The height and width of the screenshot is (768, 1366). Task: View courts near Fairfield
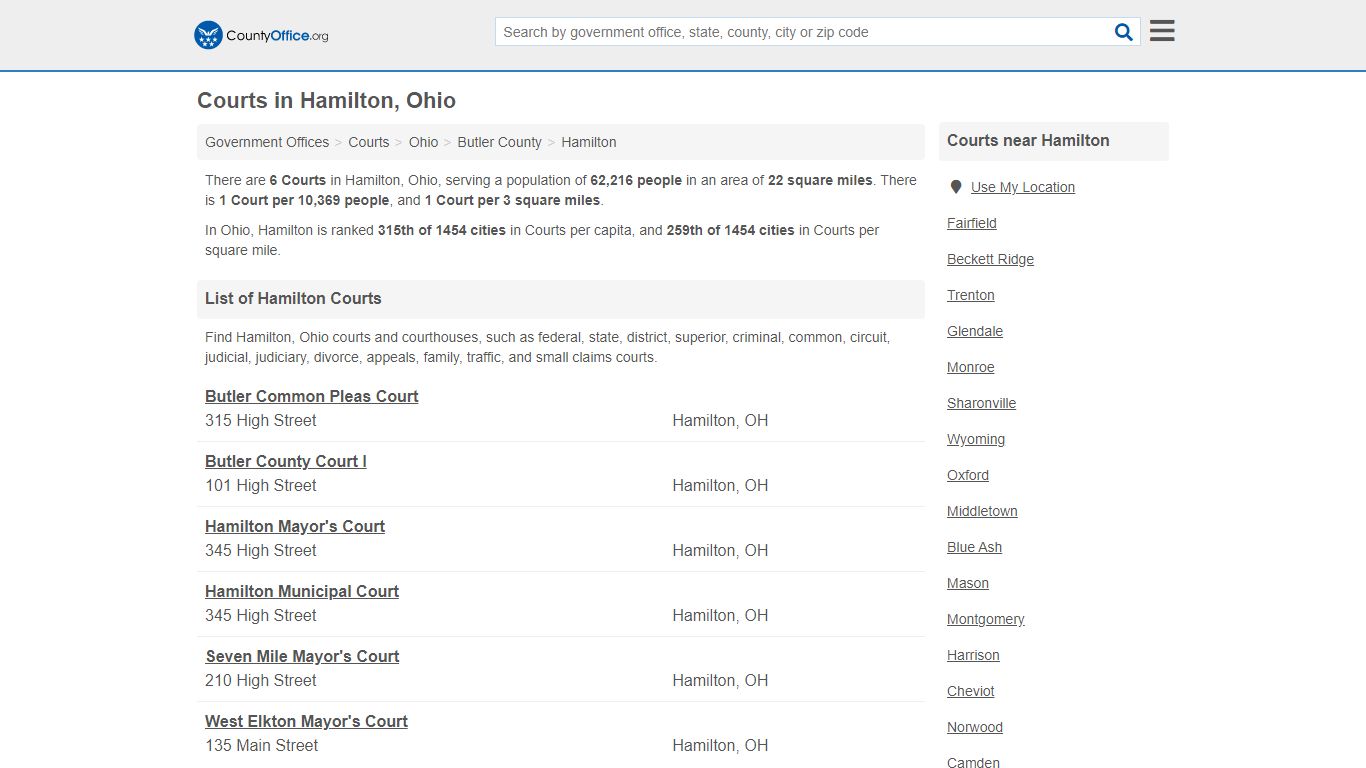click(972, 223)
